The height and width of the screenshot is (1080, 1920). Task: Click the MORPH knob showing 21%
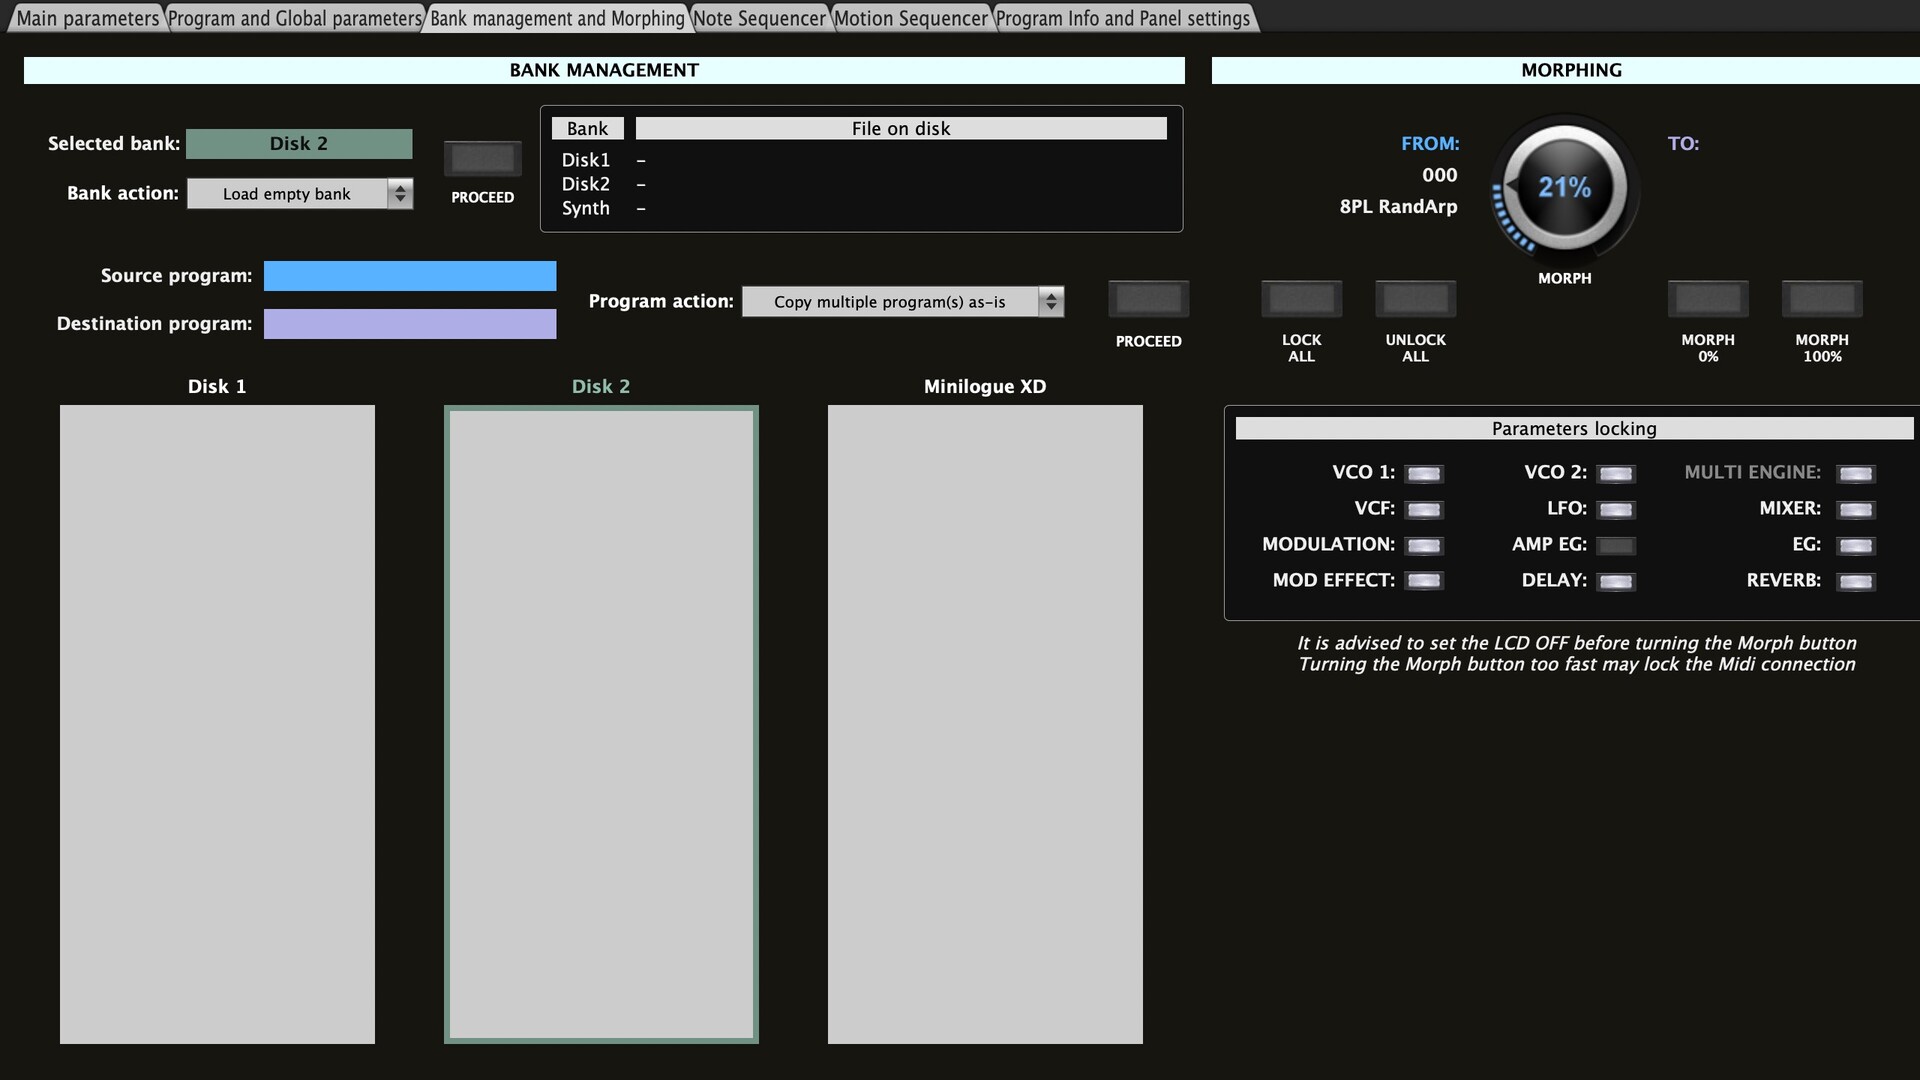click(x=1564, y=188)
